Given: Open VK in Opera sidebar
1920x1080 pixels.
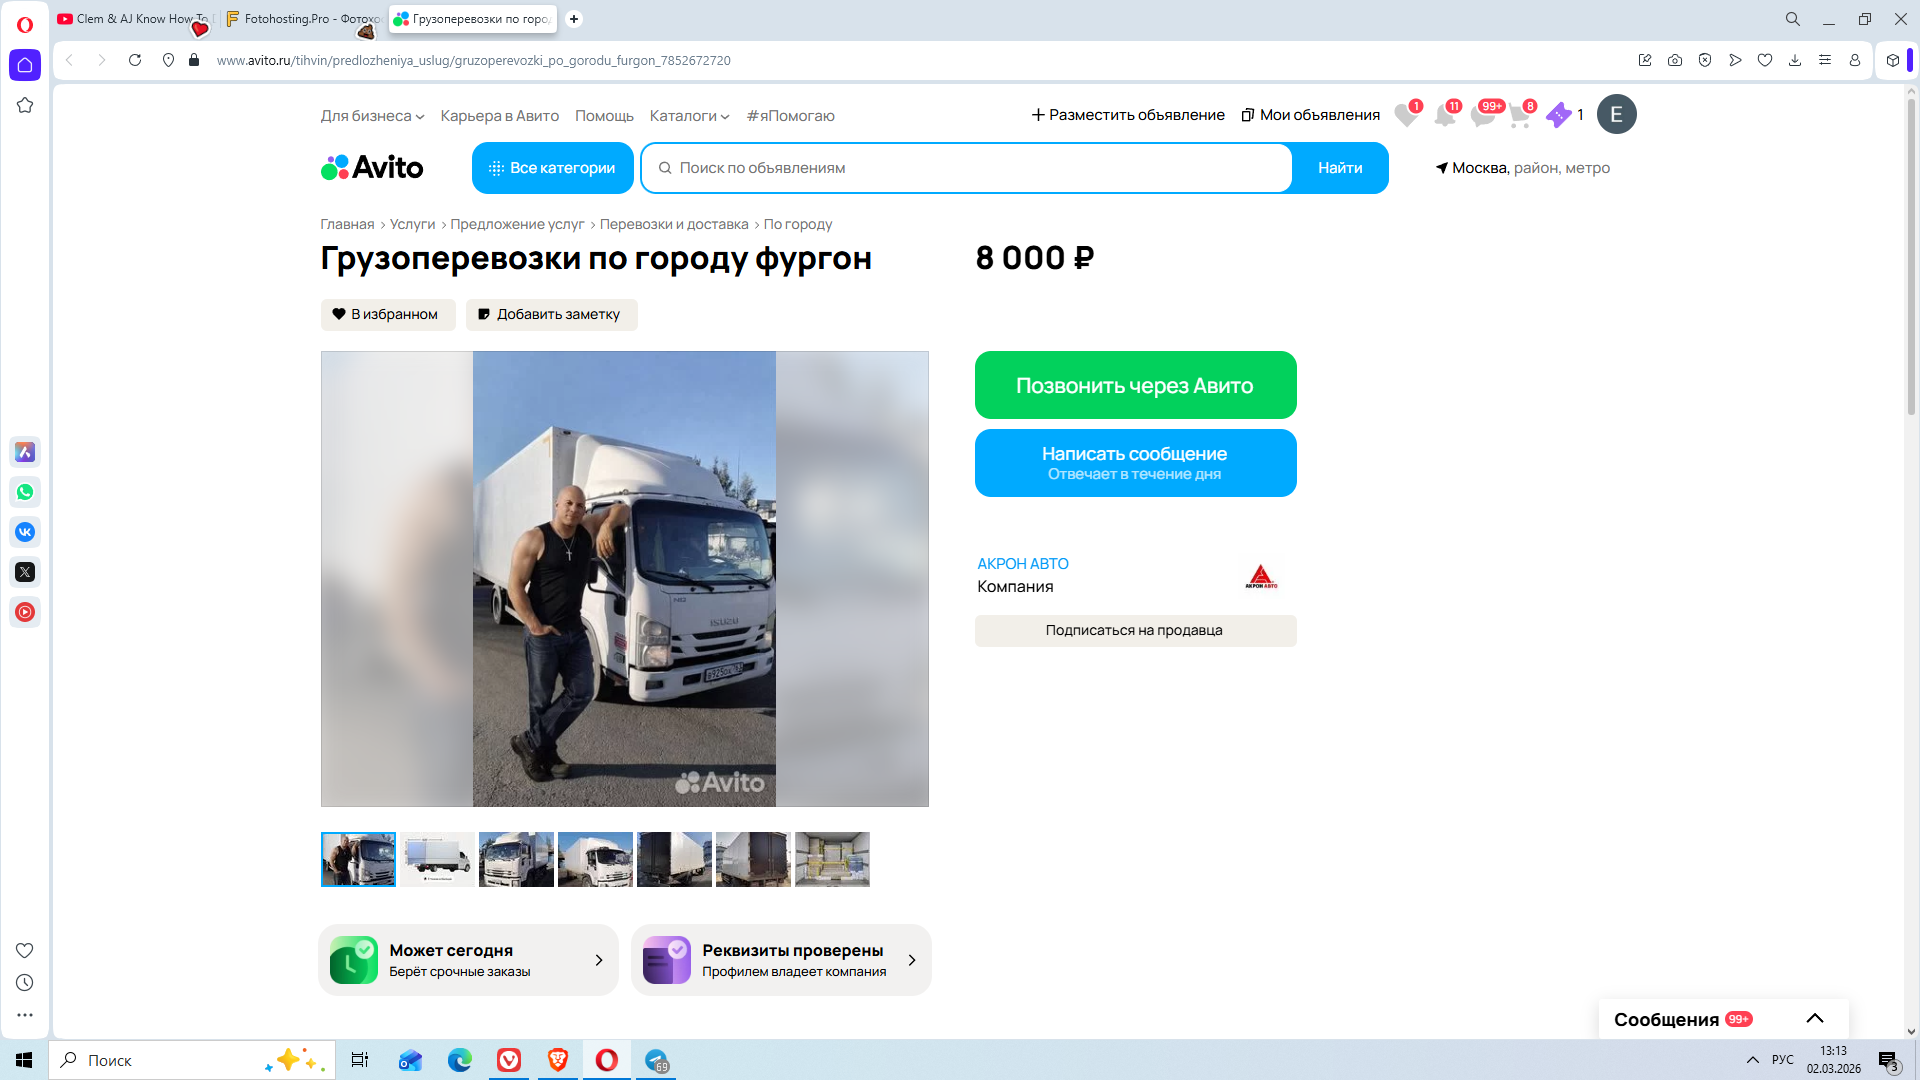Looking at the screenshot, I should pyautogui.click(x=25, y=532).
